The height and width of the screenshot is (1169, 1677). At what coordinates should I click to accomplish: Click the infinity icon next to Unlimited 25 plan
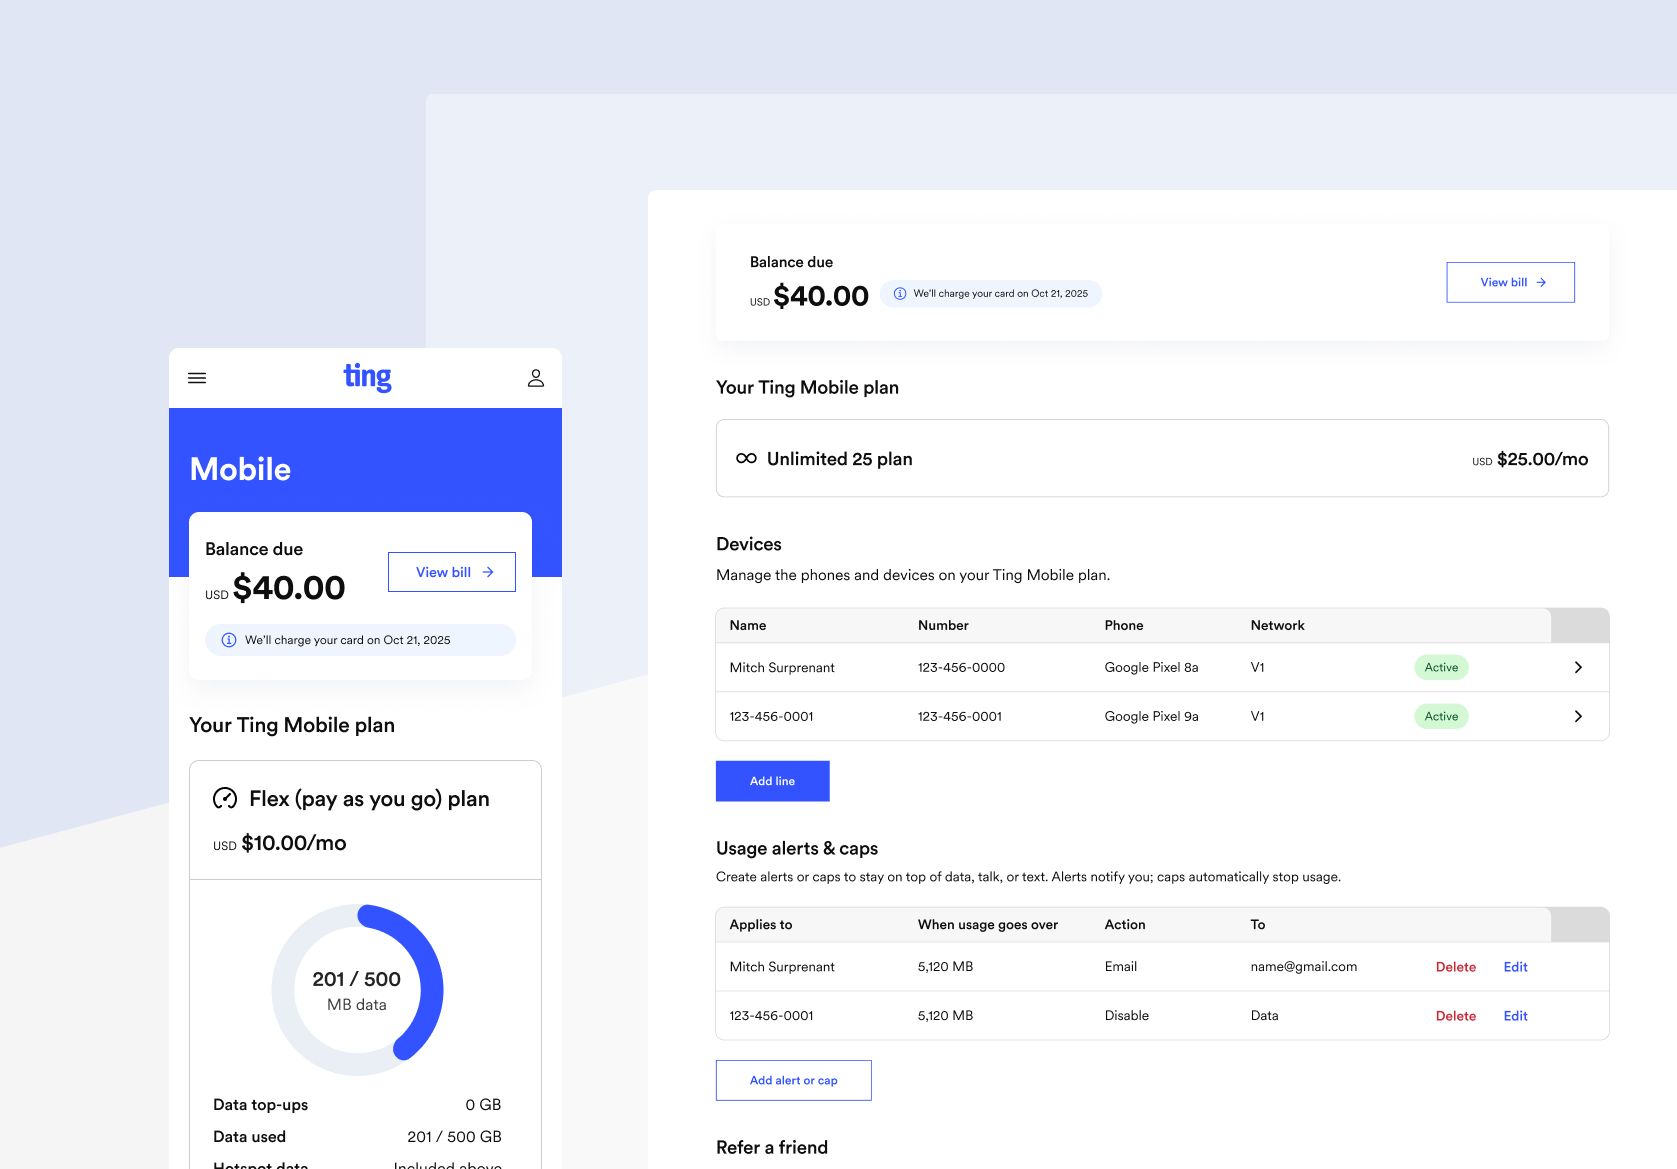click(746, 459)
